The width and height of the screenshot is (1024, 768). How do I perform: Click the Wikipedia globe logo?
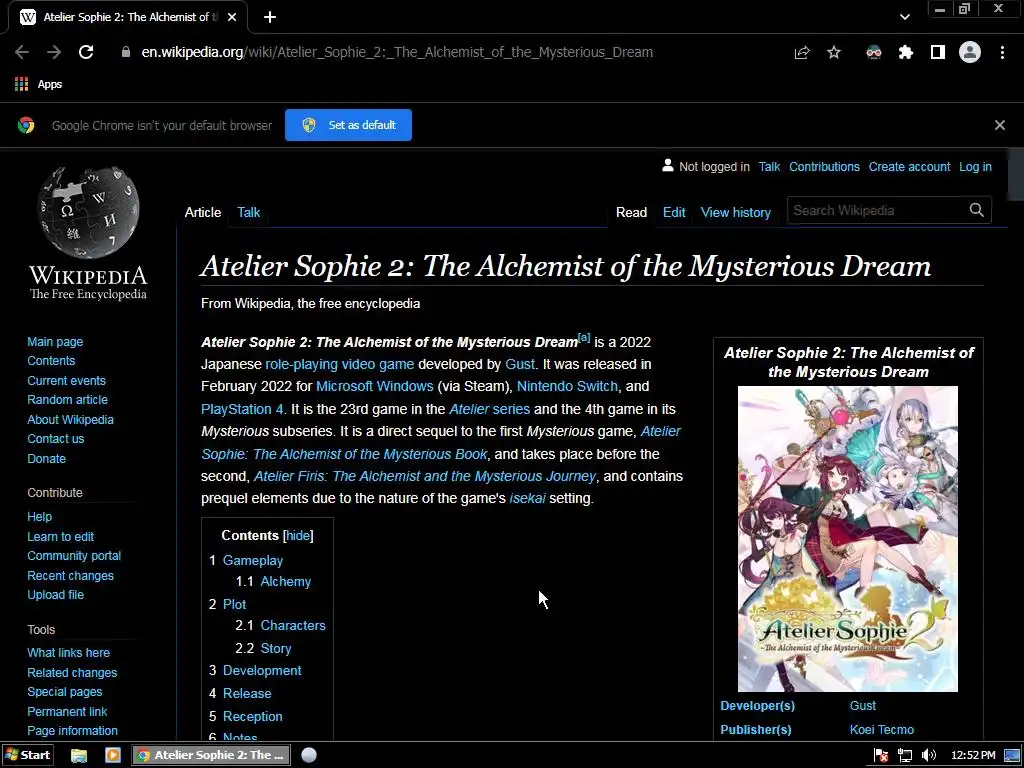[x=88, y=212]
